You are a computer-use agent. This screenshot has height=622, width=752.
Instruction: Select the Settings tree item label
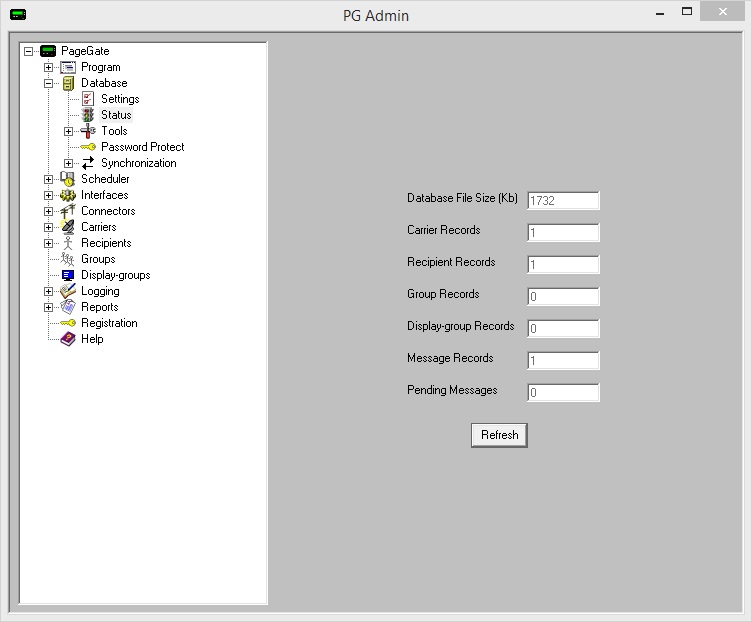point(120,99)
